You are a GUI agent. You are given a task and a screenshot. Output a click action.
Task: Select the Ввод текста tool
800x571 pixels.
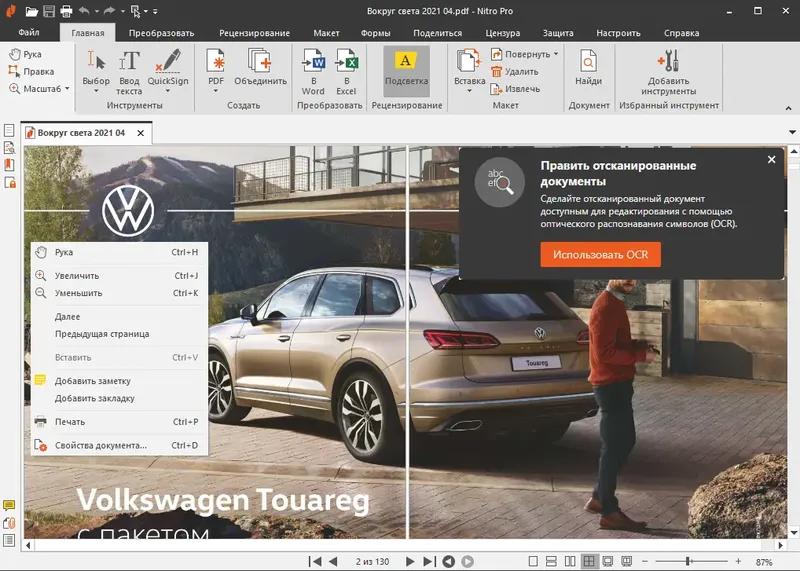(129, 72)
